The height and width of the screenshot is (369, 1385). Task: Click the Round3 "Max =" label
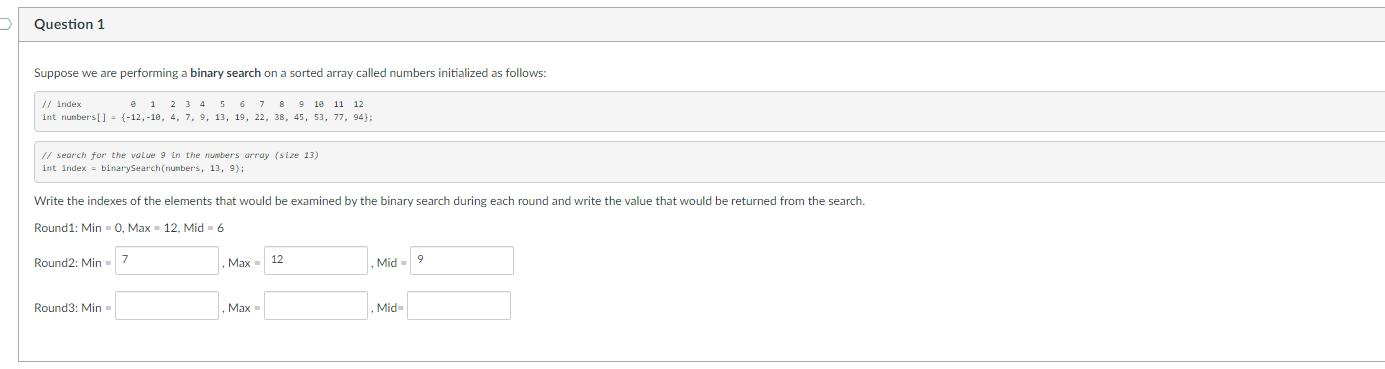pos(242,308)
